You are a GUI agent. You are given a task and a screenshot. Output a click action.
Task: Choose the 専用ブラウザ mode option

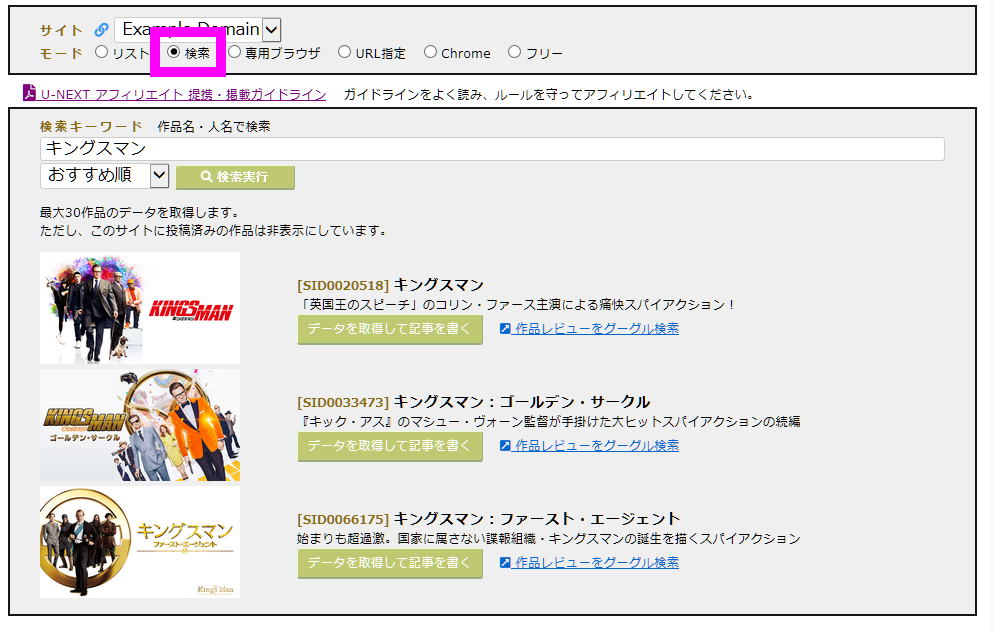pyautogui.click(x=235, y=52)
